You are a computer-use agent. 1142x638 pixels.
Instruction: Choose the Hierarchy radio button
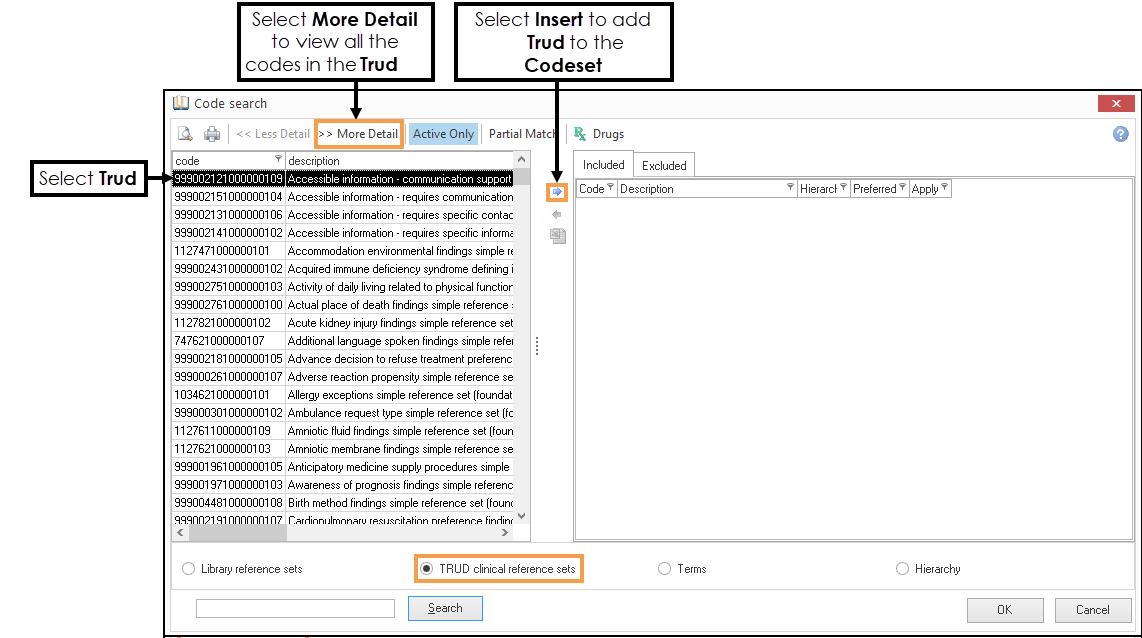[x=903, y=569]
